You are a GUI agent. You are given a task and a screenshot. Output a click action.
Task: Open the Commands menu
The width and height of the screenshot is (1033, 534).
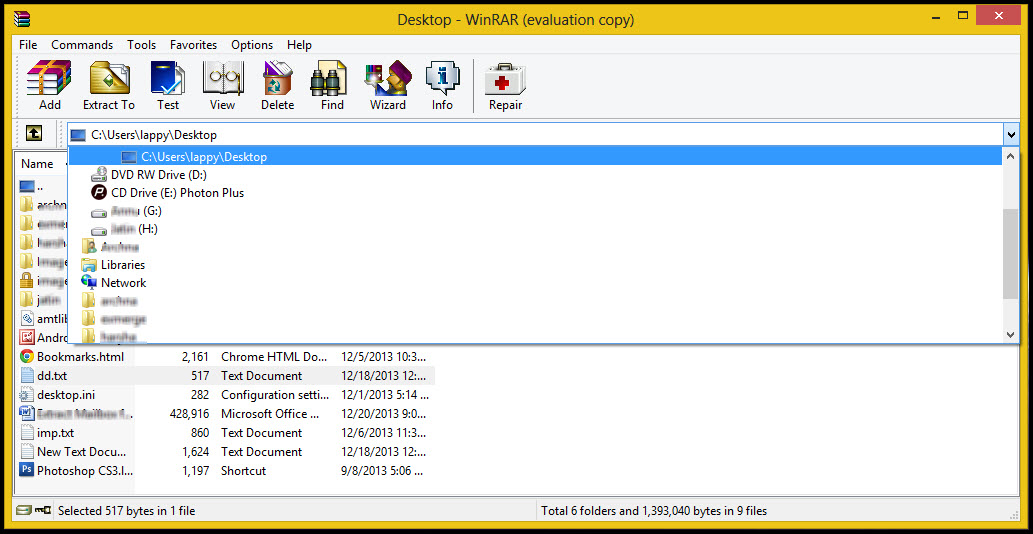point(82,45)
